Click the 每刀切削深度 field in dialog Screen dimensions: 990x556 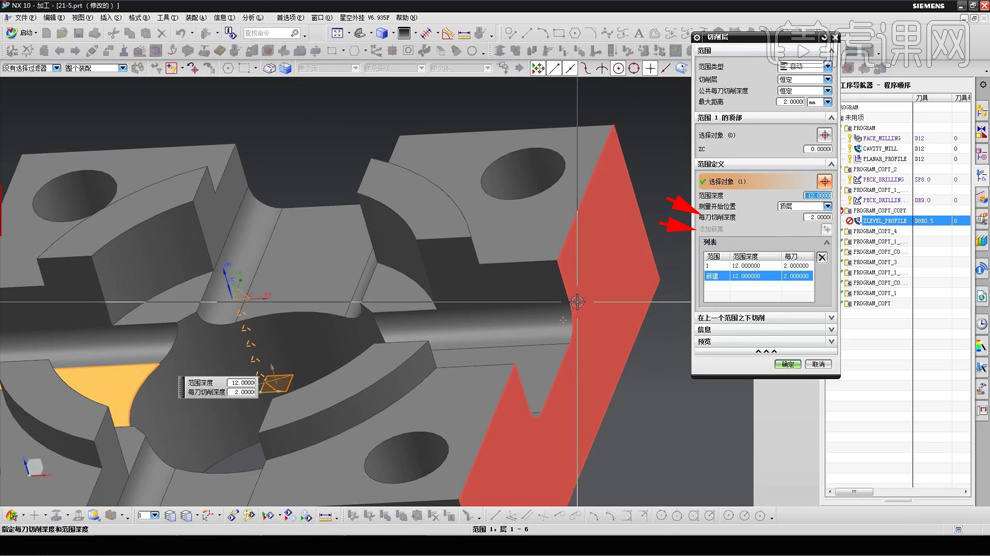818,217
